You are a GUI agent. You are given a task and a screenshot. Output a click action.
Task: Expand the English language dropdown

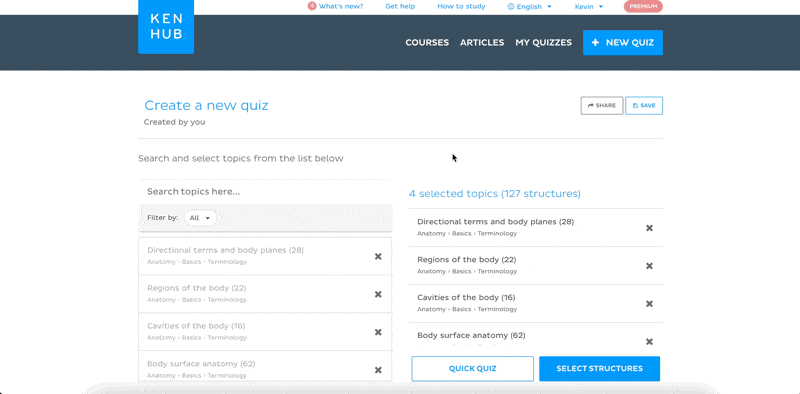pos(530,7)
